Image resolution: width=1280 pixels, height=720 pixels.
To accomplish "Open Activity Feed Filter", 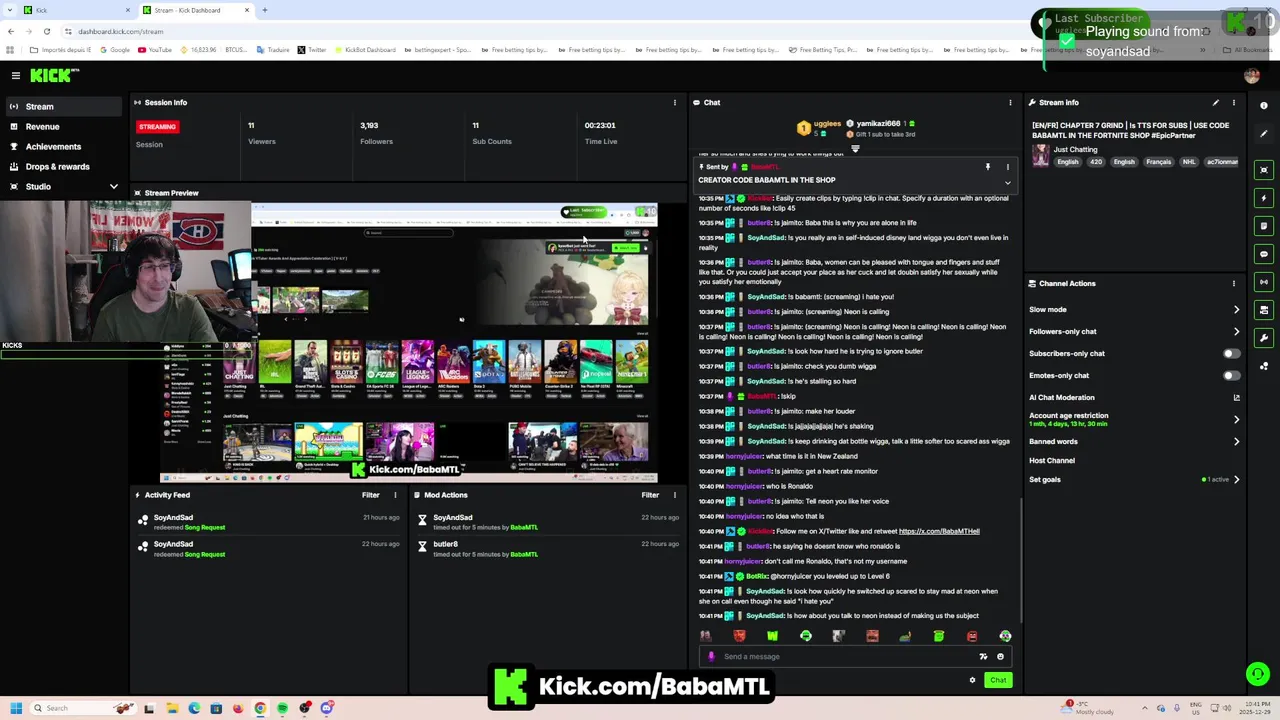I will click(370, 495).
